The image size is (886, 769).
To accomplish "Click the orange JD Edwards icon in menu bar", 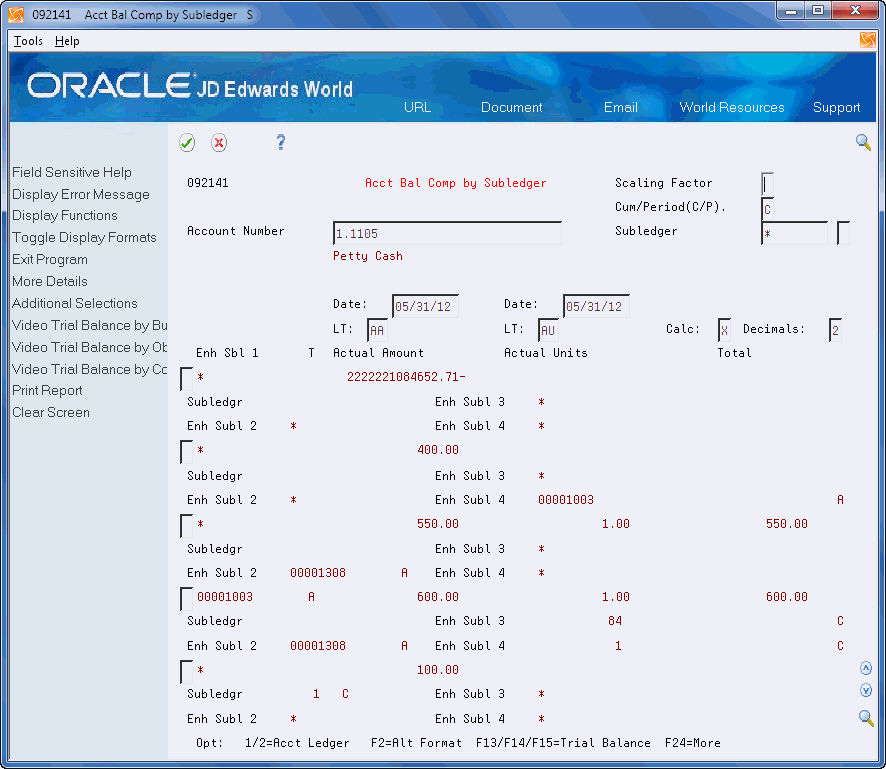I will tap(867, 40).
